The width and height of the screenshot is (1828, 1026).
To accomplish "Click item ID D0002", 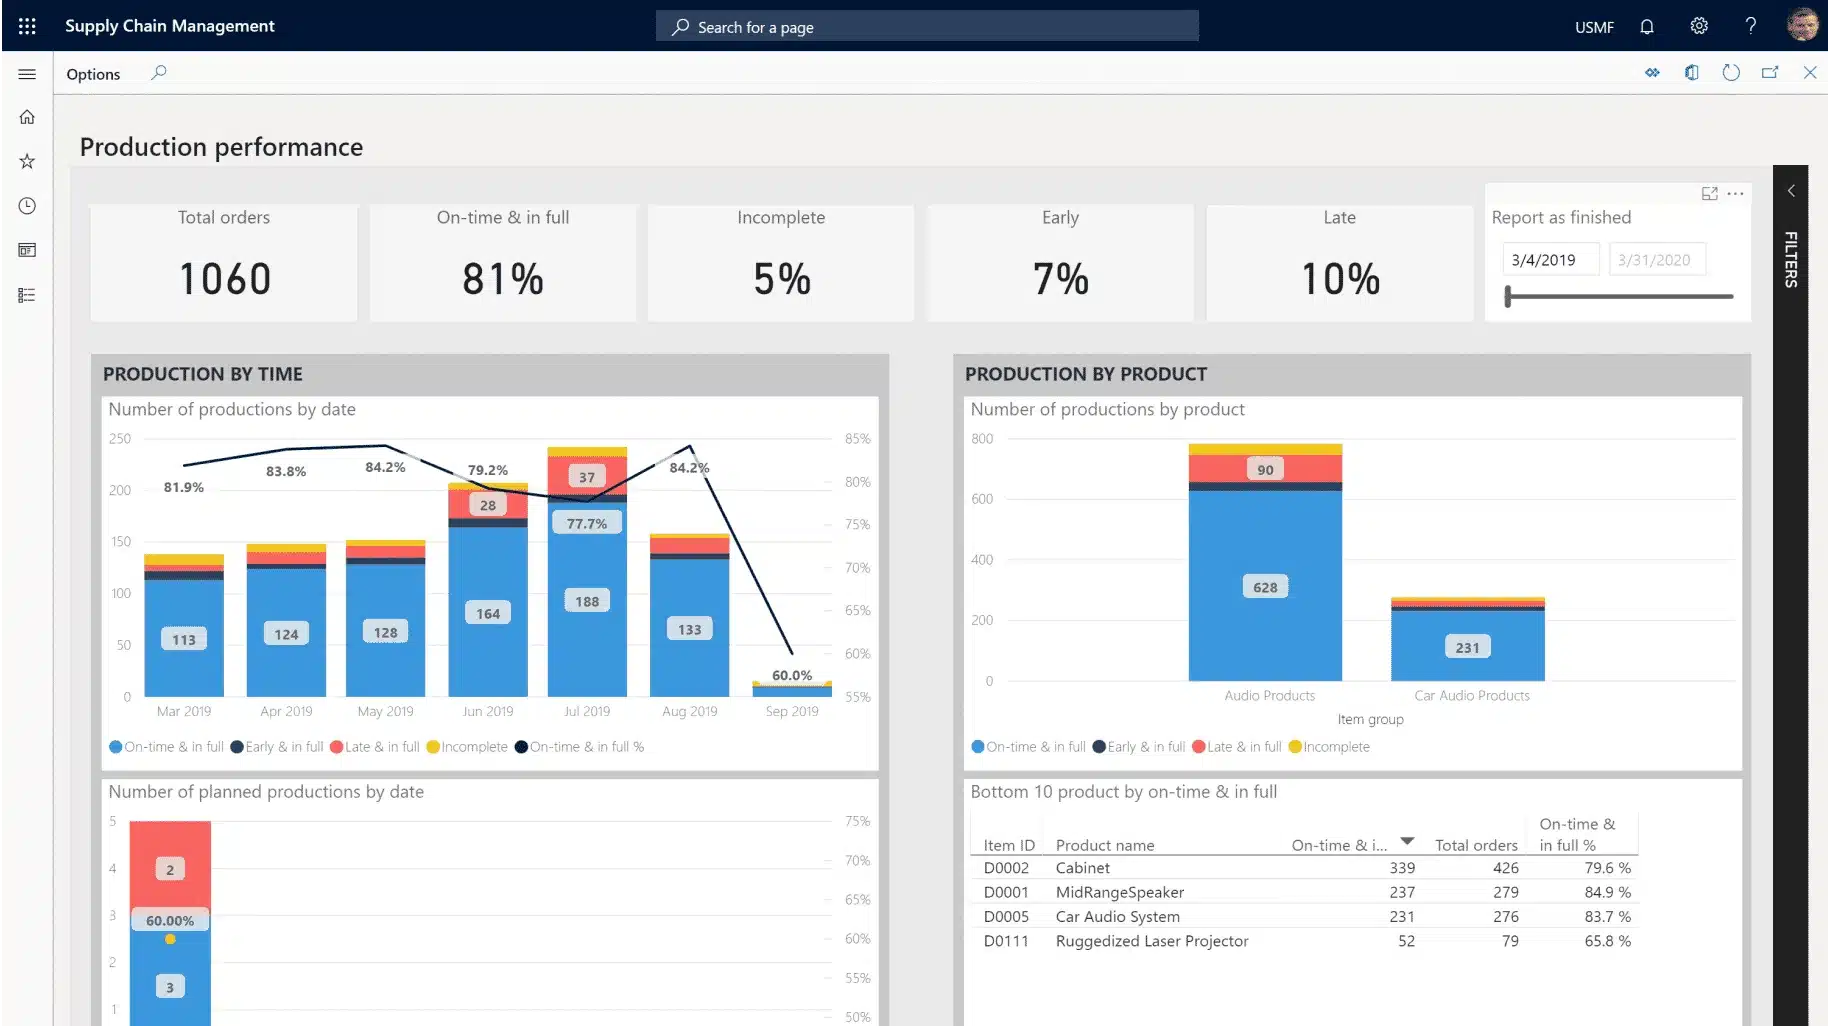I will click(1006, 868).
